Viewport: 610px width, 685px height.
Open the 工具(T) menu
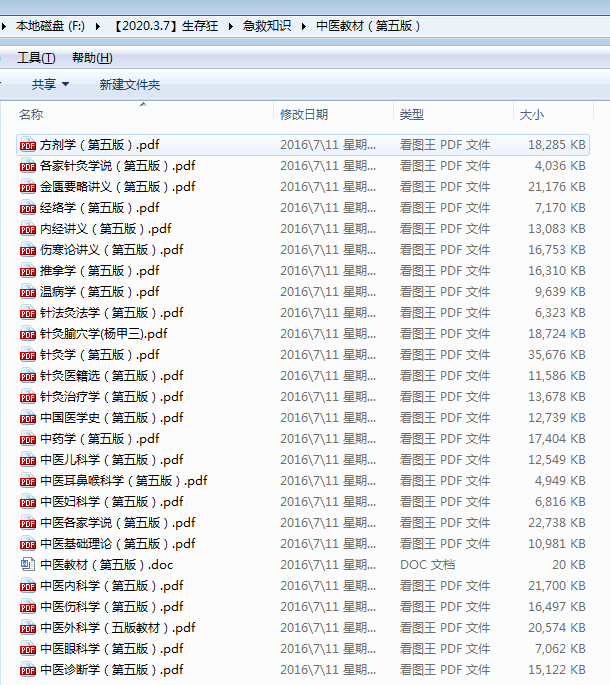click(36, 58)
